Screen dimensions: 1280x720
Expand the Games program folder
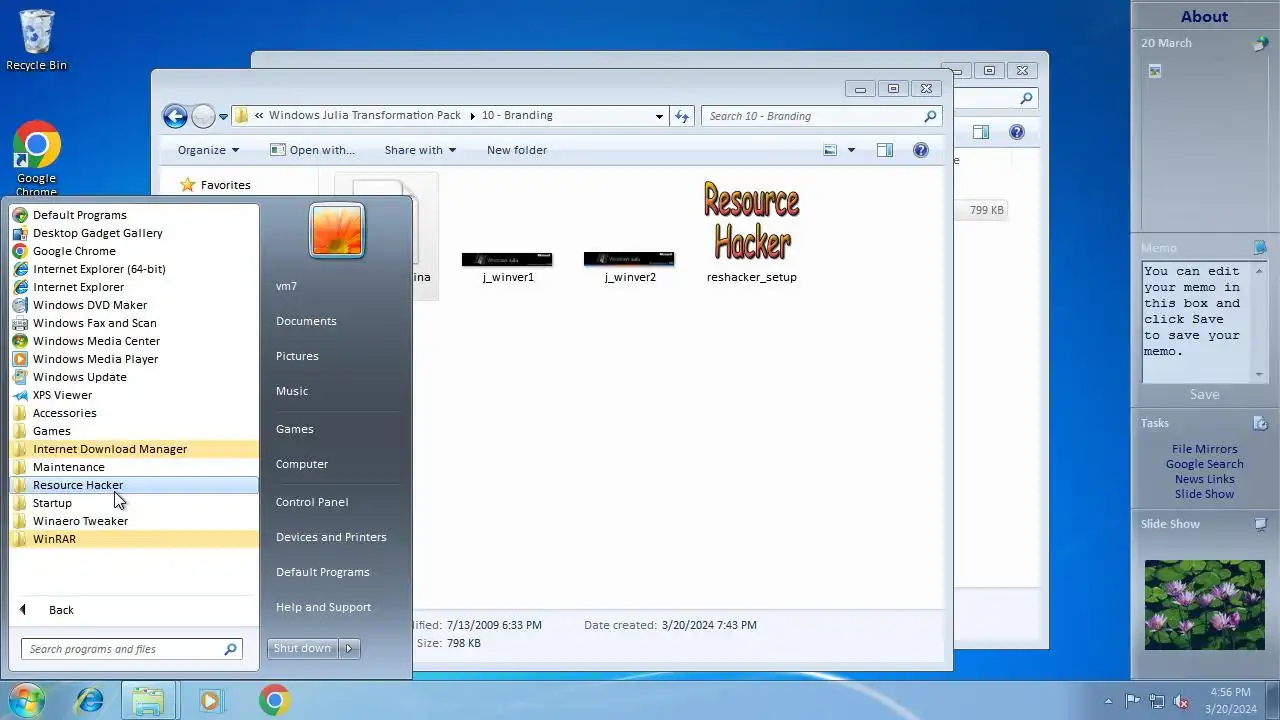coord(134,431)
